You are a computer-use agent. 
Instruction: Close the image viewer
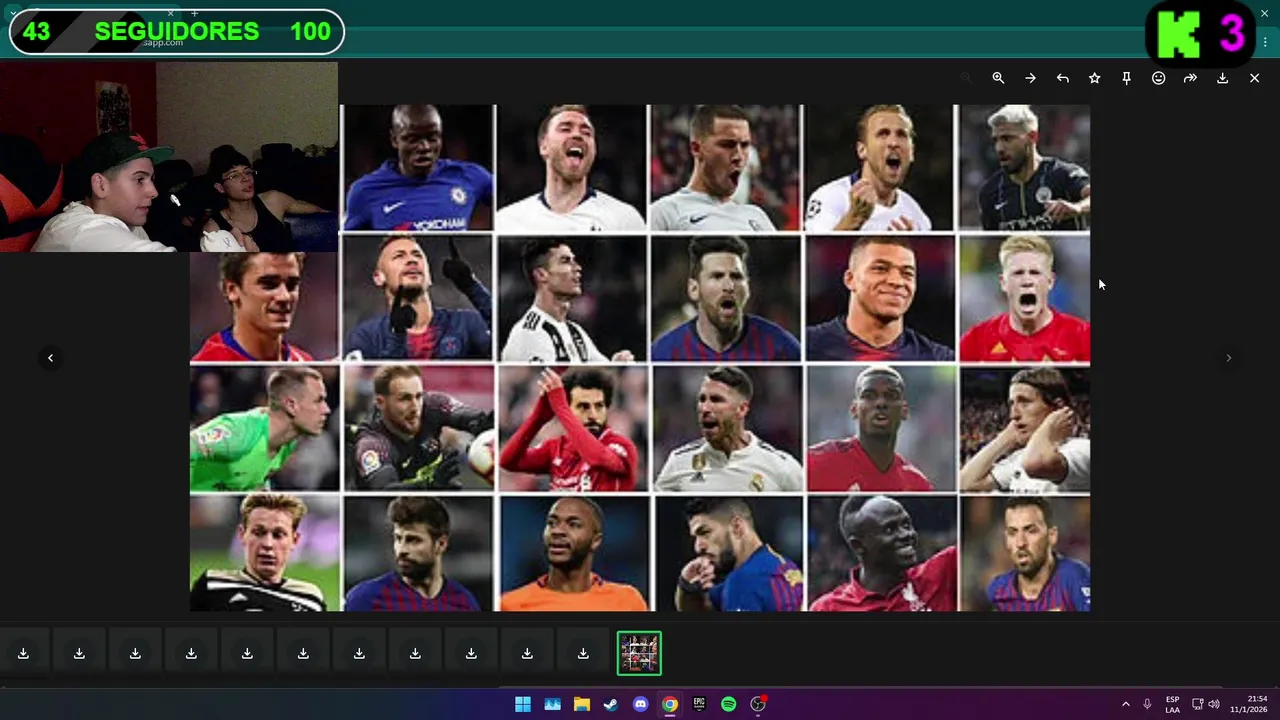pyautogui.click(x=1254, y=78)
